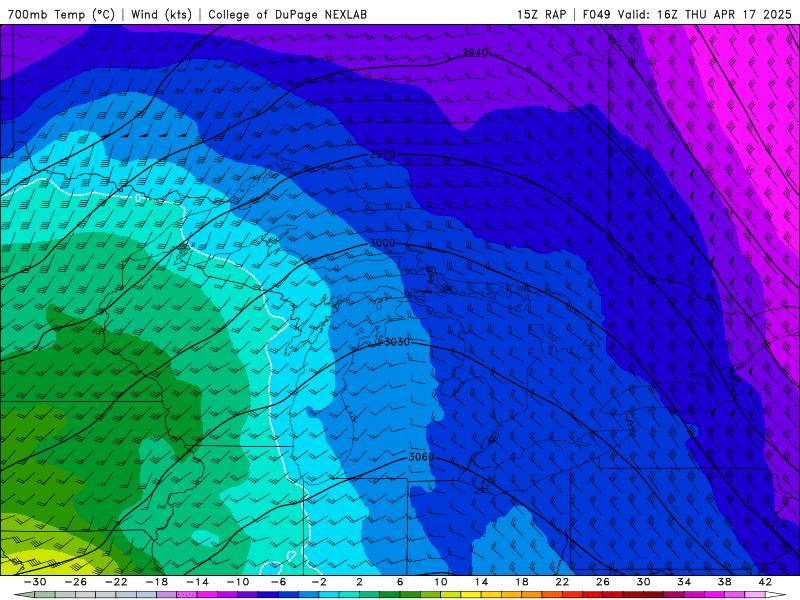
Task: Click the 26 color scale label
Action: click(x=603, y=582)
